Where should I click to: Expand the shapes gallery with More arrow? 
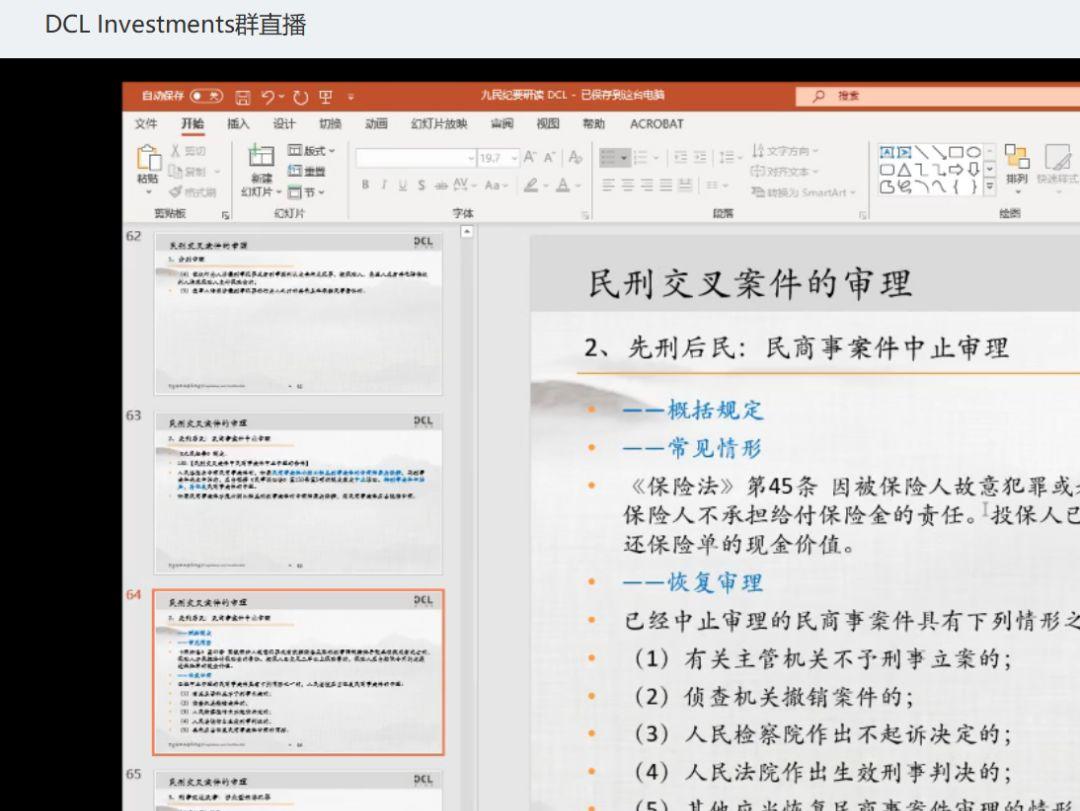990,185
